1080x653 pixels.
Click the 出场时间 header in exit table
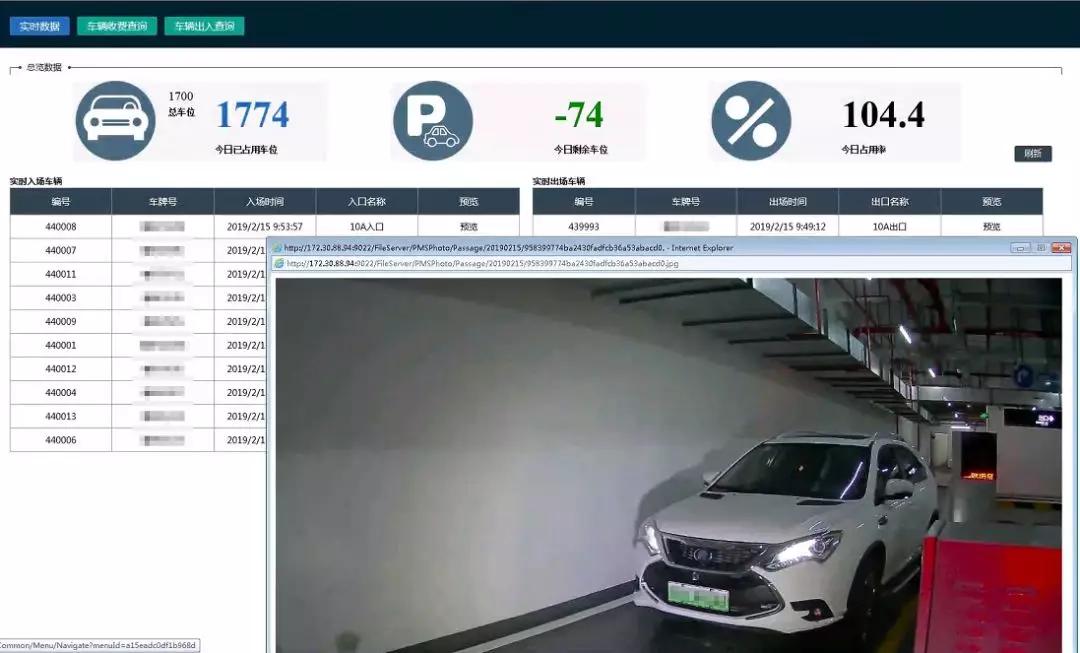(788, 201)
